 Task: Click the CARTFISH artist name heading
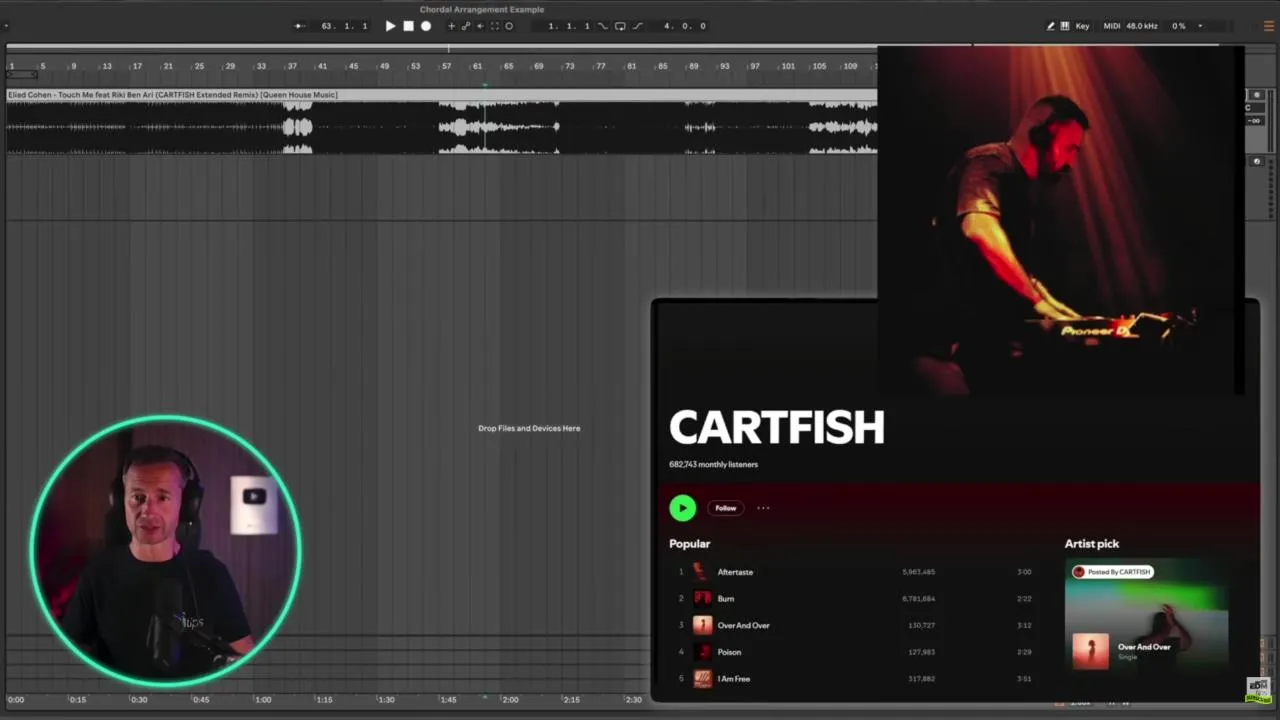coord(776,427)
